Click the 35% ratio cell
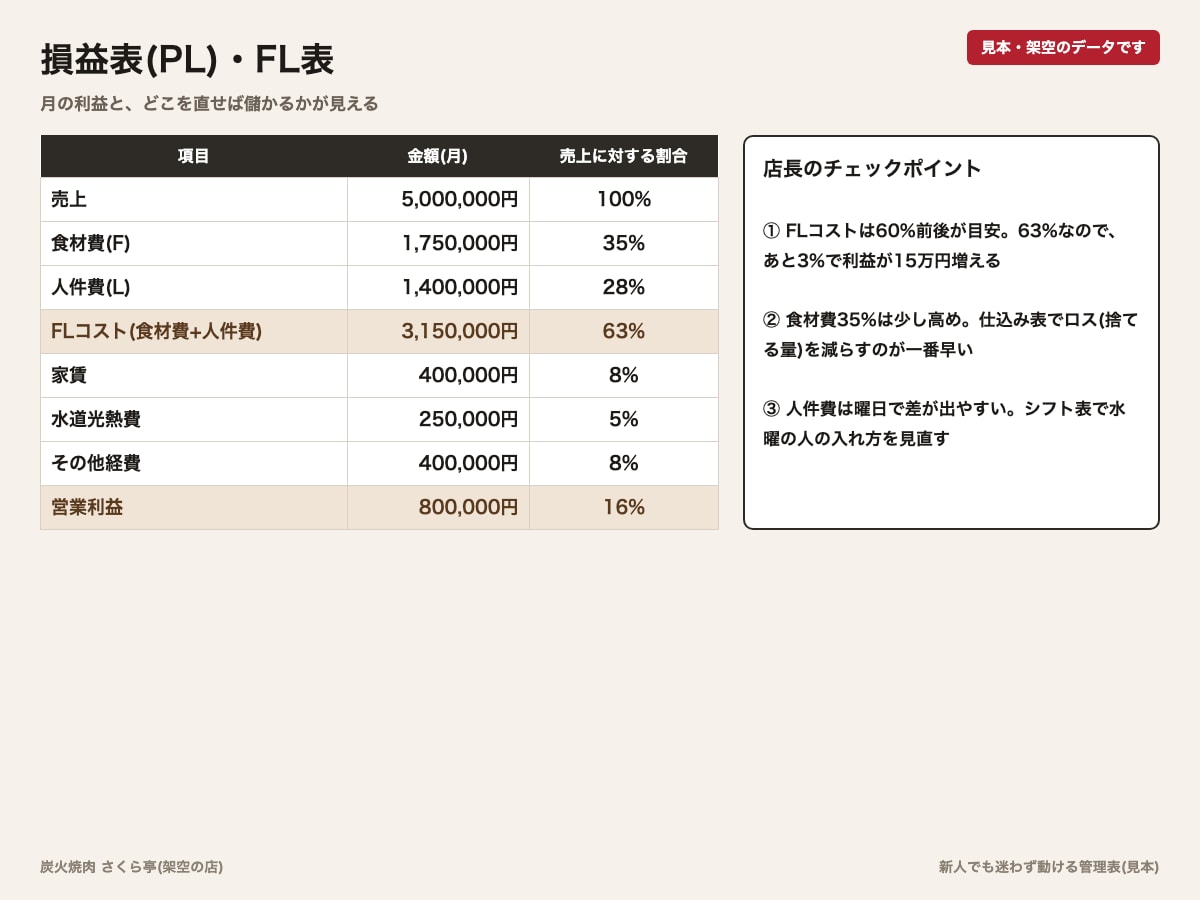The image size is (1200, 900). [623, 243]
